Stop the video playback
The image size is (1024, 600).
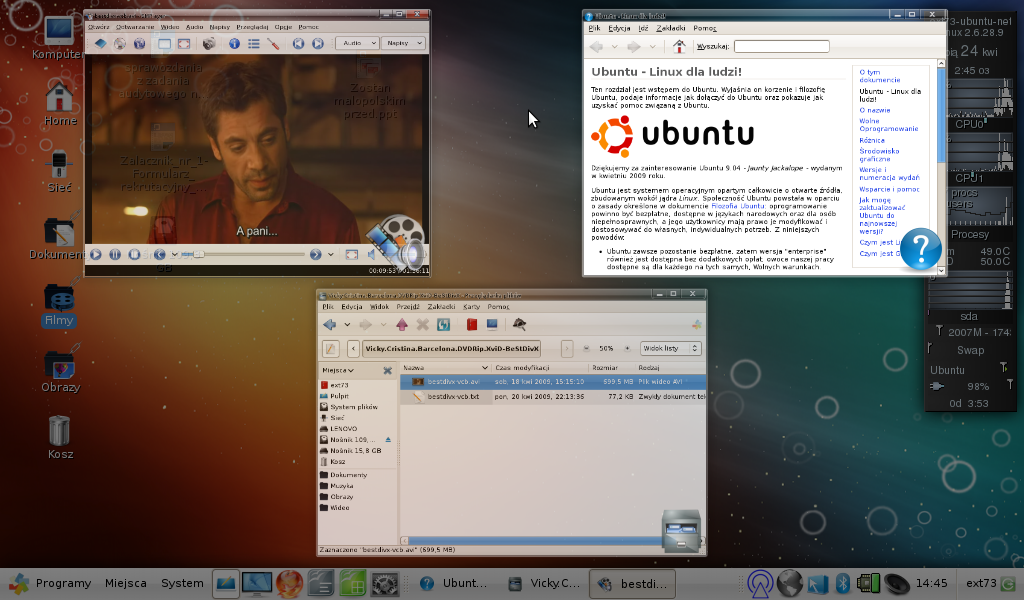pos(134,254)
